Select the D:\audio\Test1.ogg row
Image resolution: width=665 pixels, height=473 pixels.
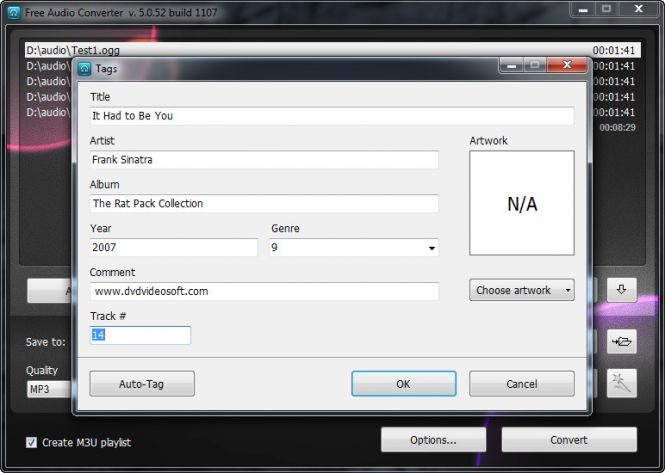pos(332,50)
